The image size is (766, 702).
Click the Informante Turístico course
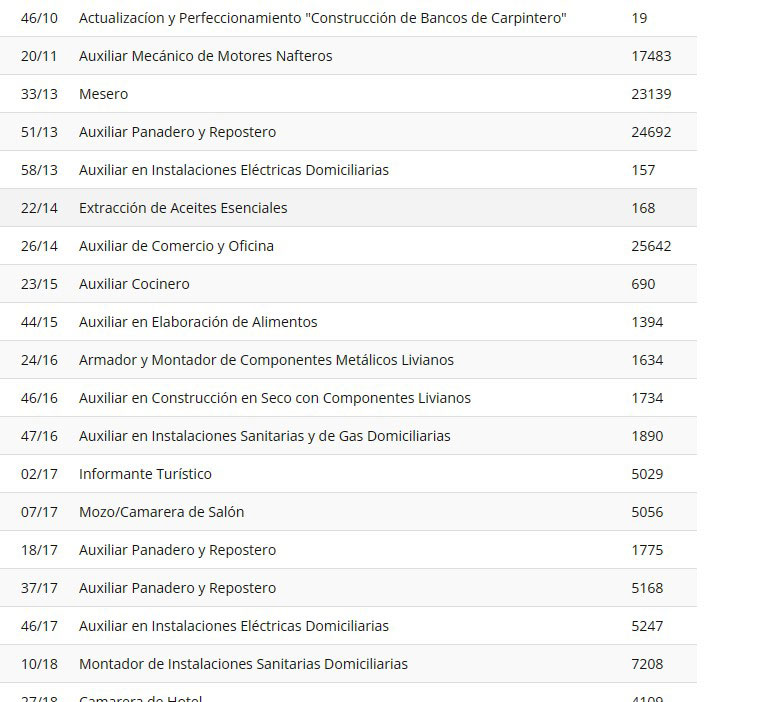[145, 474]
